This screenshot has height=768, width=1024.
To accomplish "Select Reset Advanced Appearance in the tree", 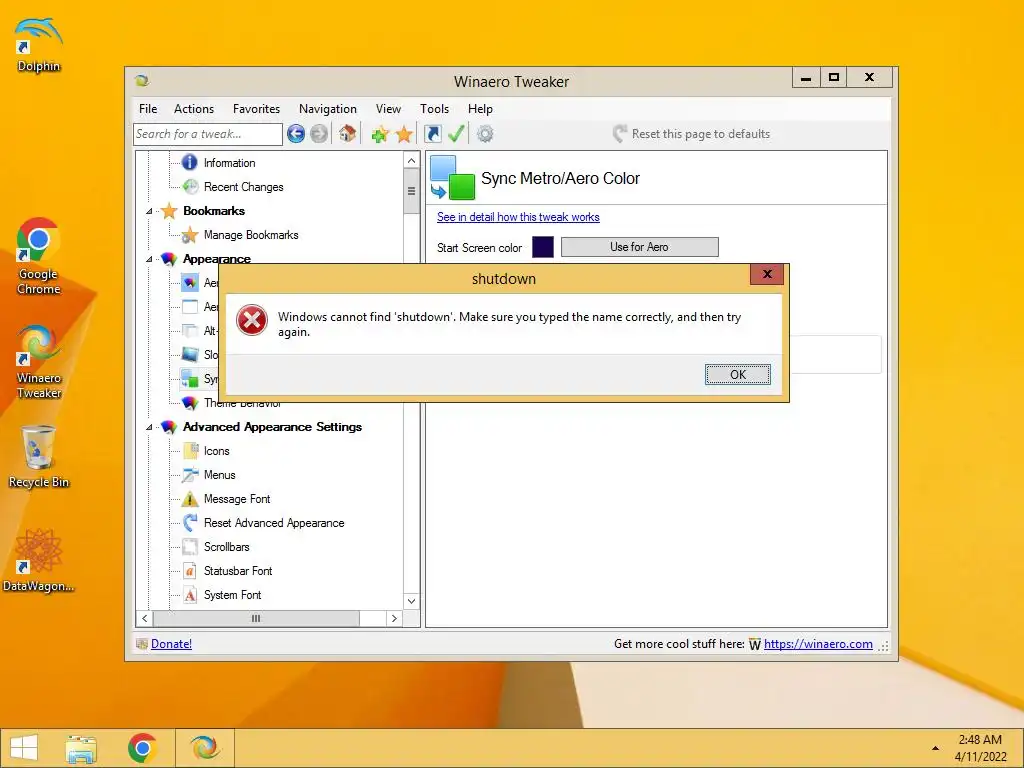I will [x=274, y=523].
